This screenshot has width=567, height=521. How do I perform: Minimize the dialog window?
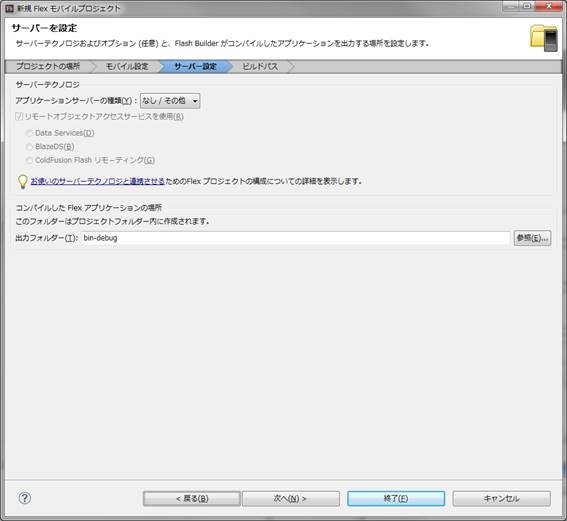[512, 6]
